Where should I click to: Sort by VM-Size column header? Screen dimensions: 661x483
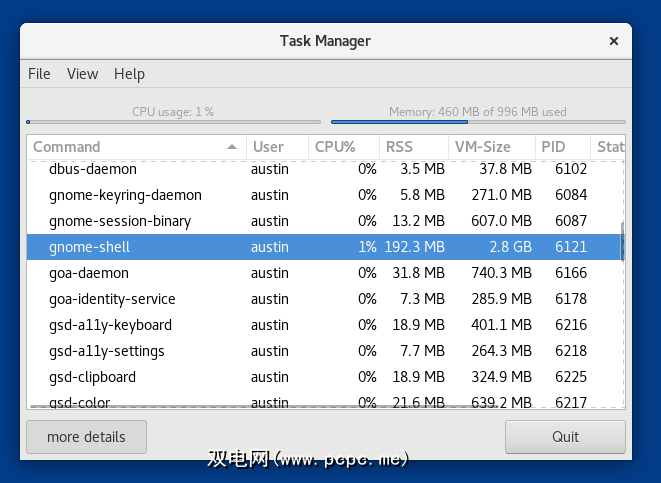[482, 147]
